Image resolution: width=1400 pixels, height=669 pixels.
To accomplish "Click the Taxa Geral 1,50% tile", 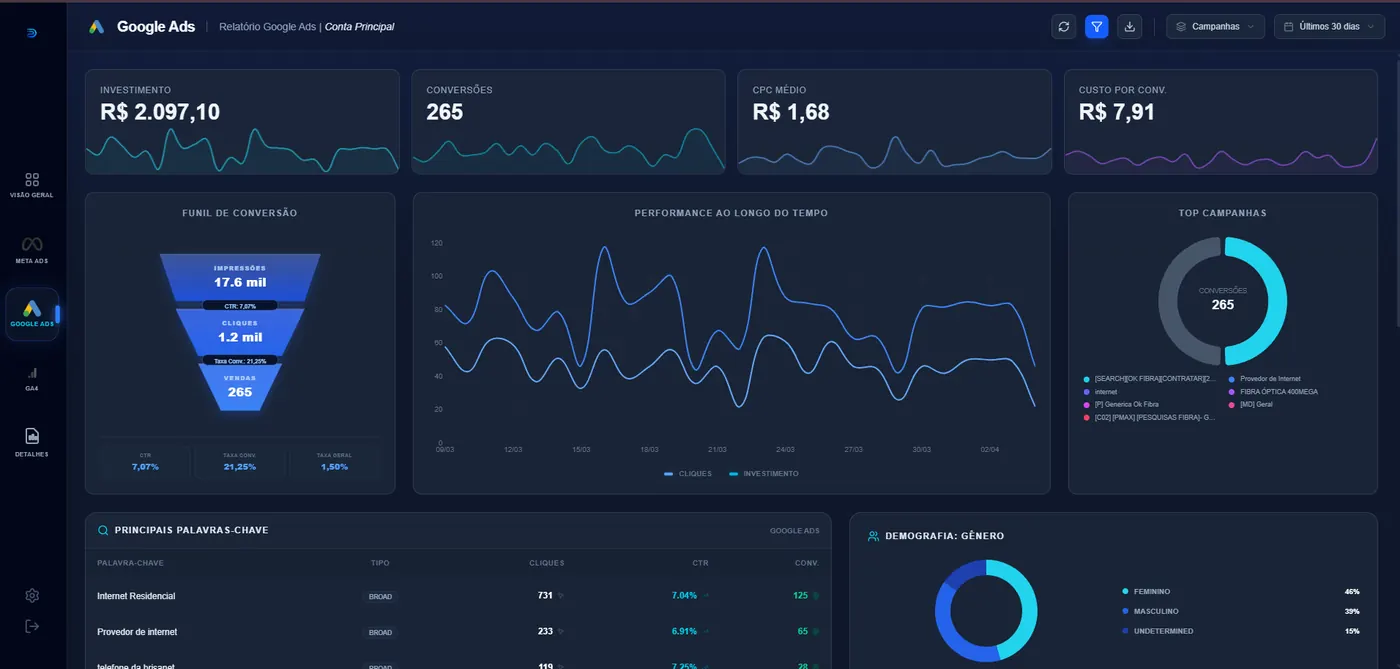I will click(x=334, y=461).
